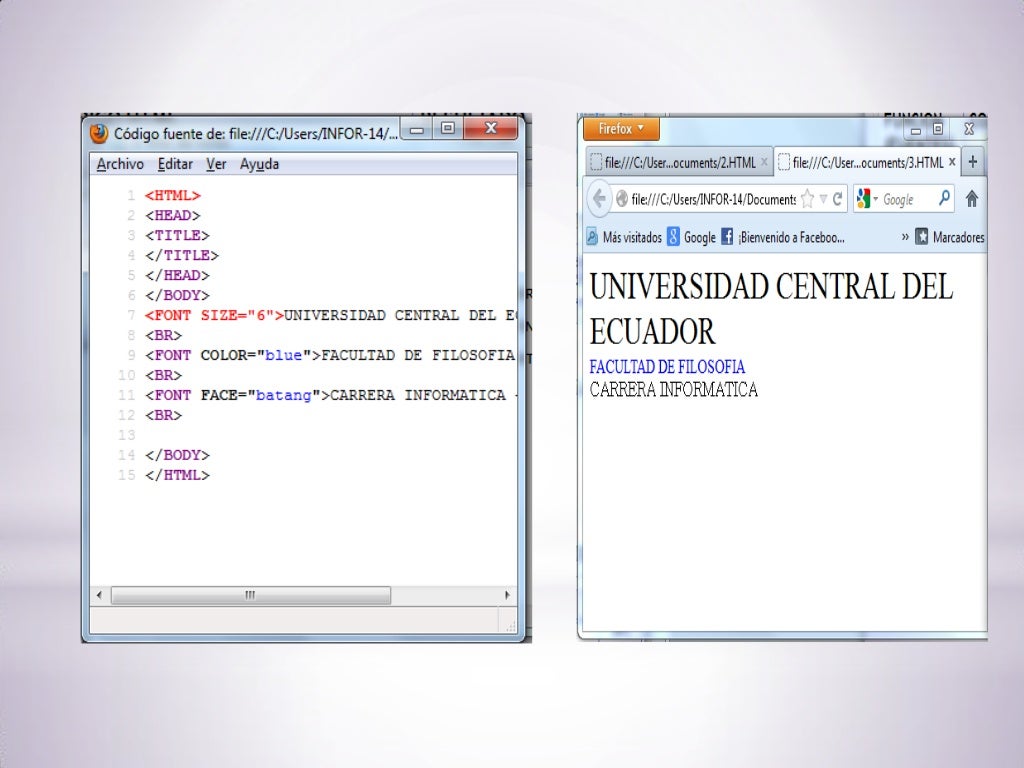Viewport: 1024px width, 768px height.
Task: Open the Bienvenido a Facebook bookmark
Action: [783, 237]
